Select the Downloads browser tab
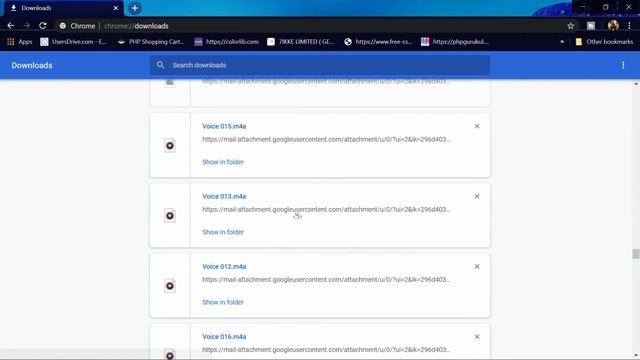This screenshot has width=640, height=360. tap(63, 8)
